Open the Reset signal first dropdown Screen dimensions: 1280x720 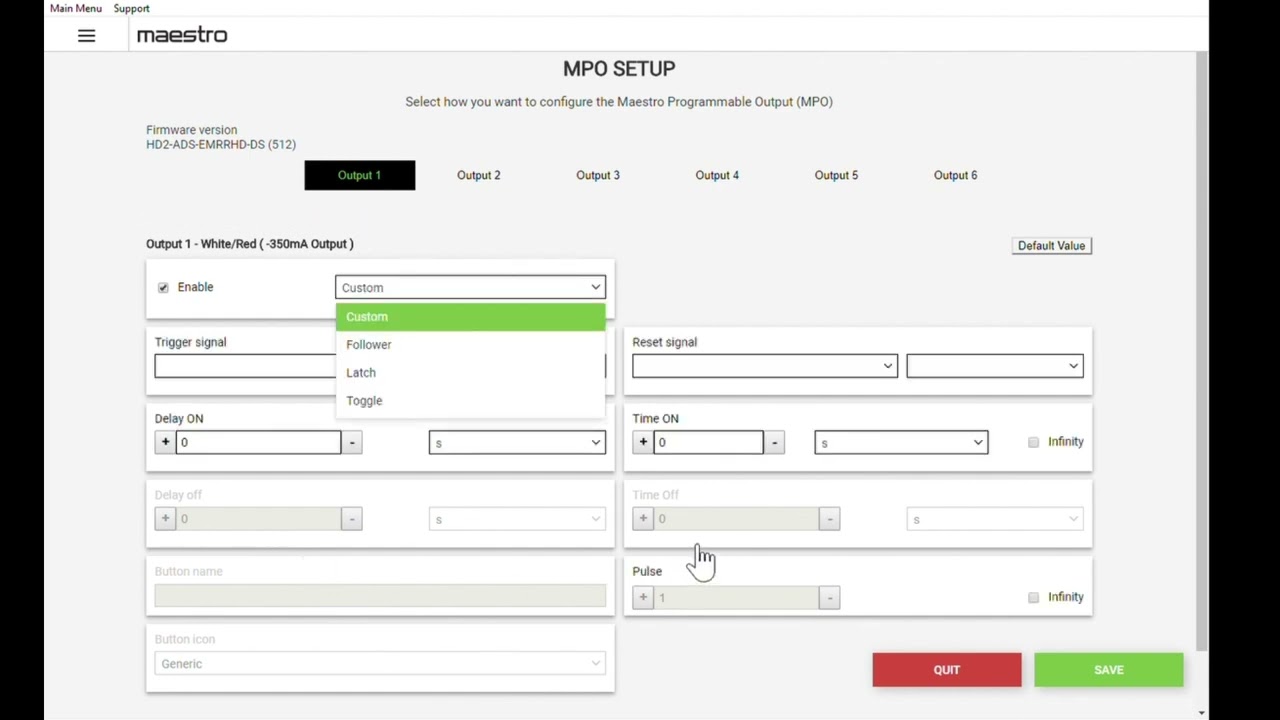(764, 366)
